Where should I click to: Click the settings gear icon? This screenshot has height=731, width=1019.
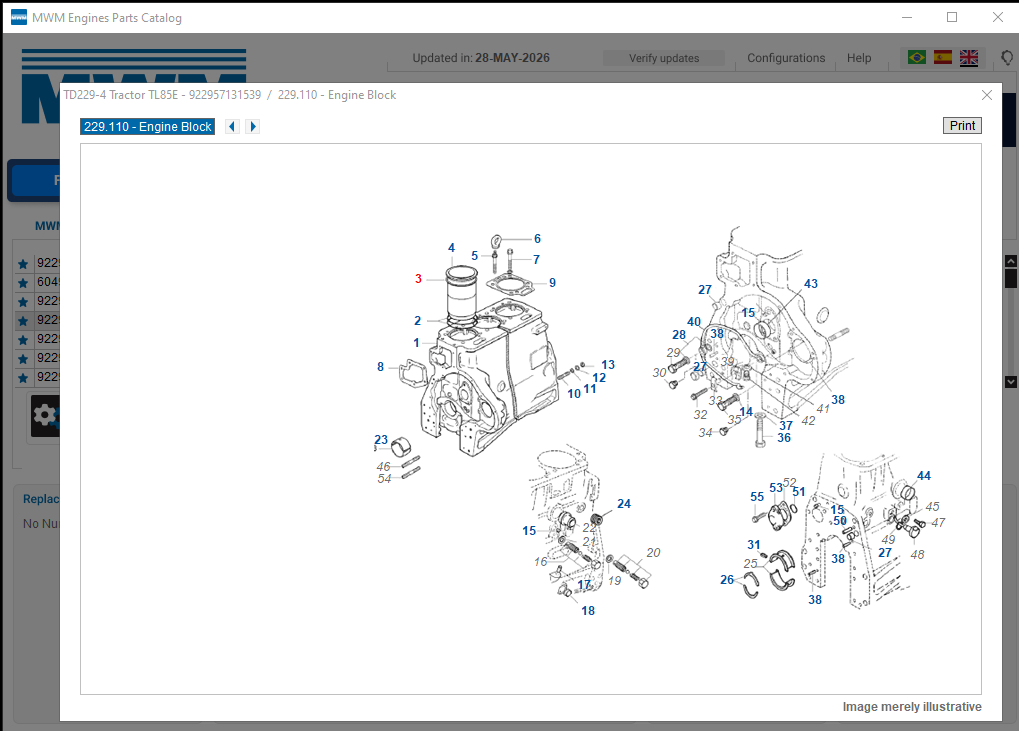45,415
